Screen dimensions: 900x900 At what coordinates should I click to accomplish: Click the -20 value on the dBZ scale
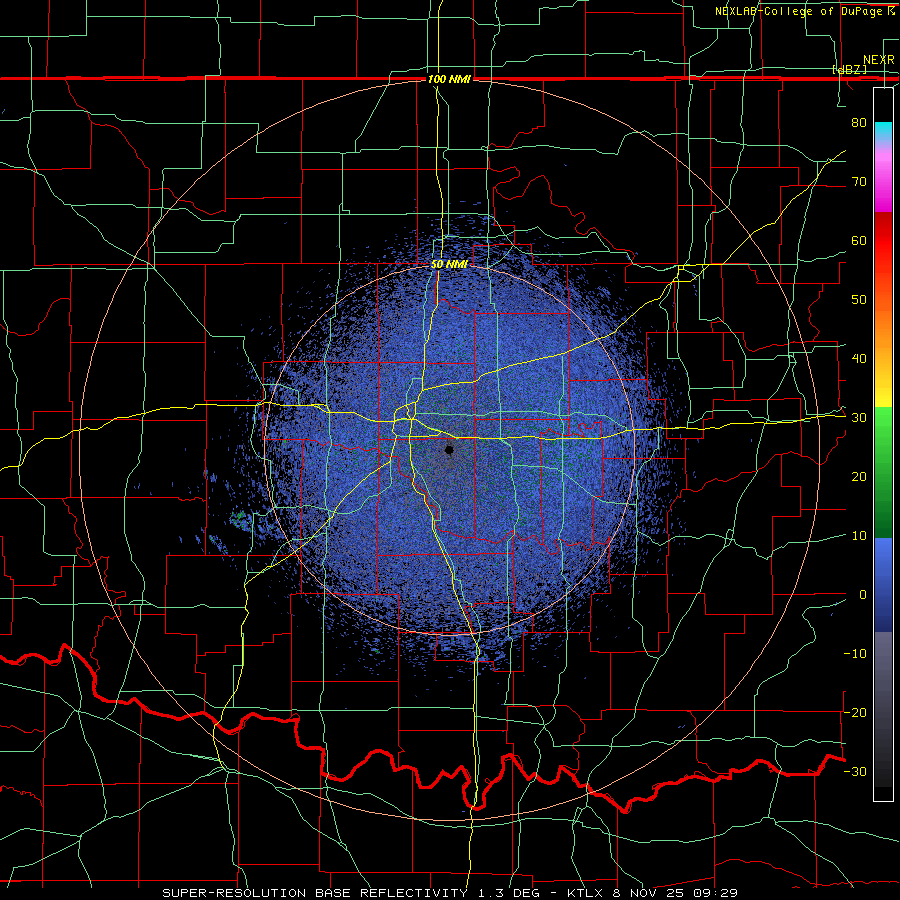coord(855,712)
